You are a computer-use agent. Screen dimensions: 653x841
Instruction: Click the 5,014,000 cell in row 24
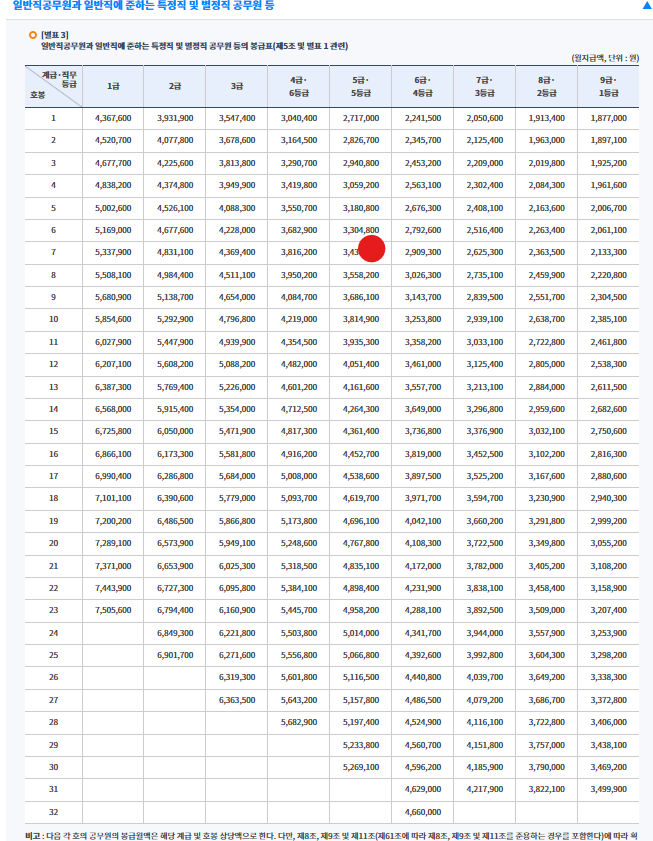click(361, 633)
